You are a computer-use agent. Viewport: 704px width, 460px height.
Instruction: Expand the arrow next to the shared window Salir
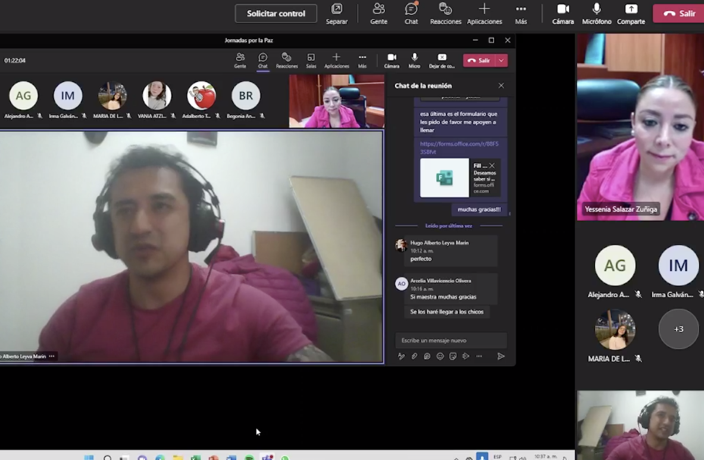click(x=502, y=61)
